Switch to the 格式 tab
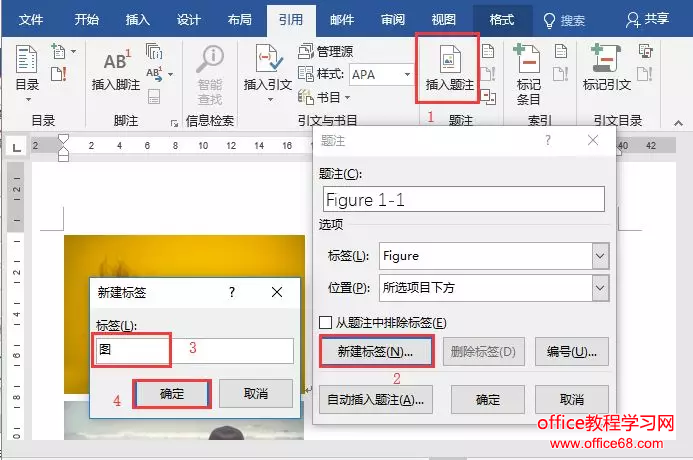The width and height of the screenshot is (693, 460). tap(502, 20)
